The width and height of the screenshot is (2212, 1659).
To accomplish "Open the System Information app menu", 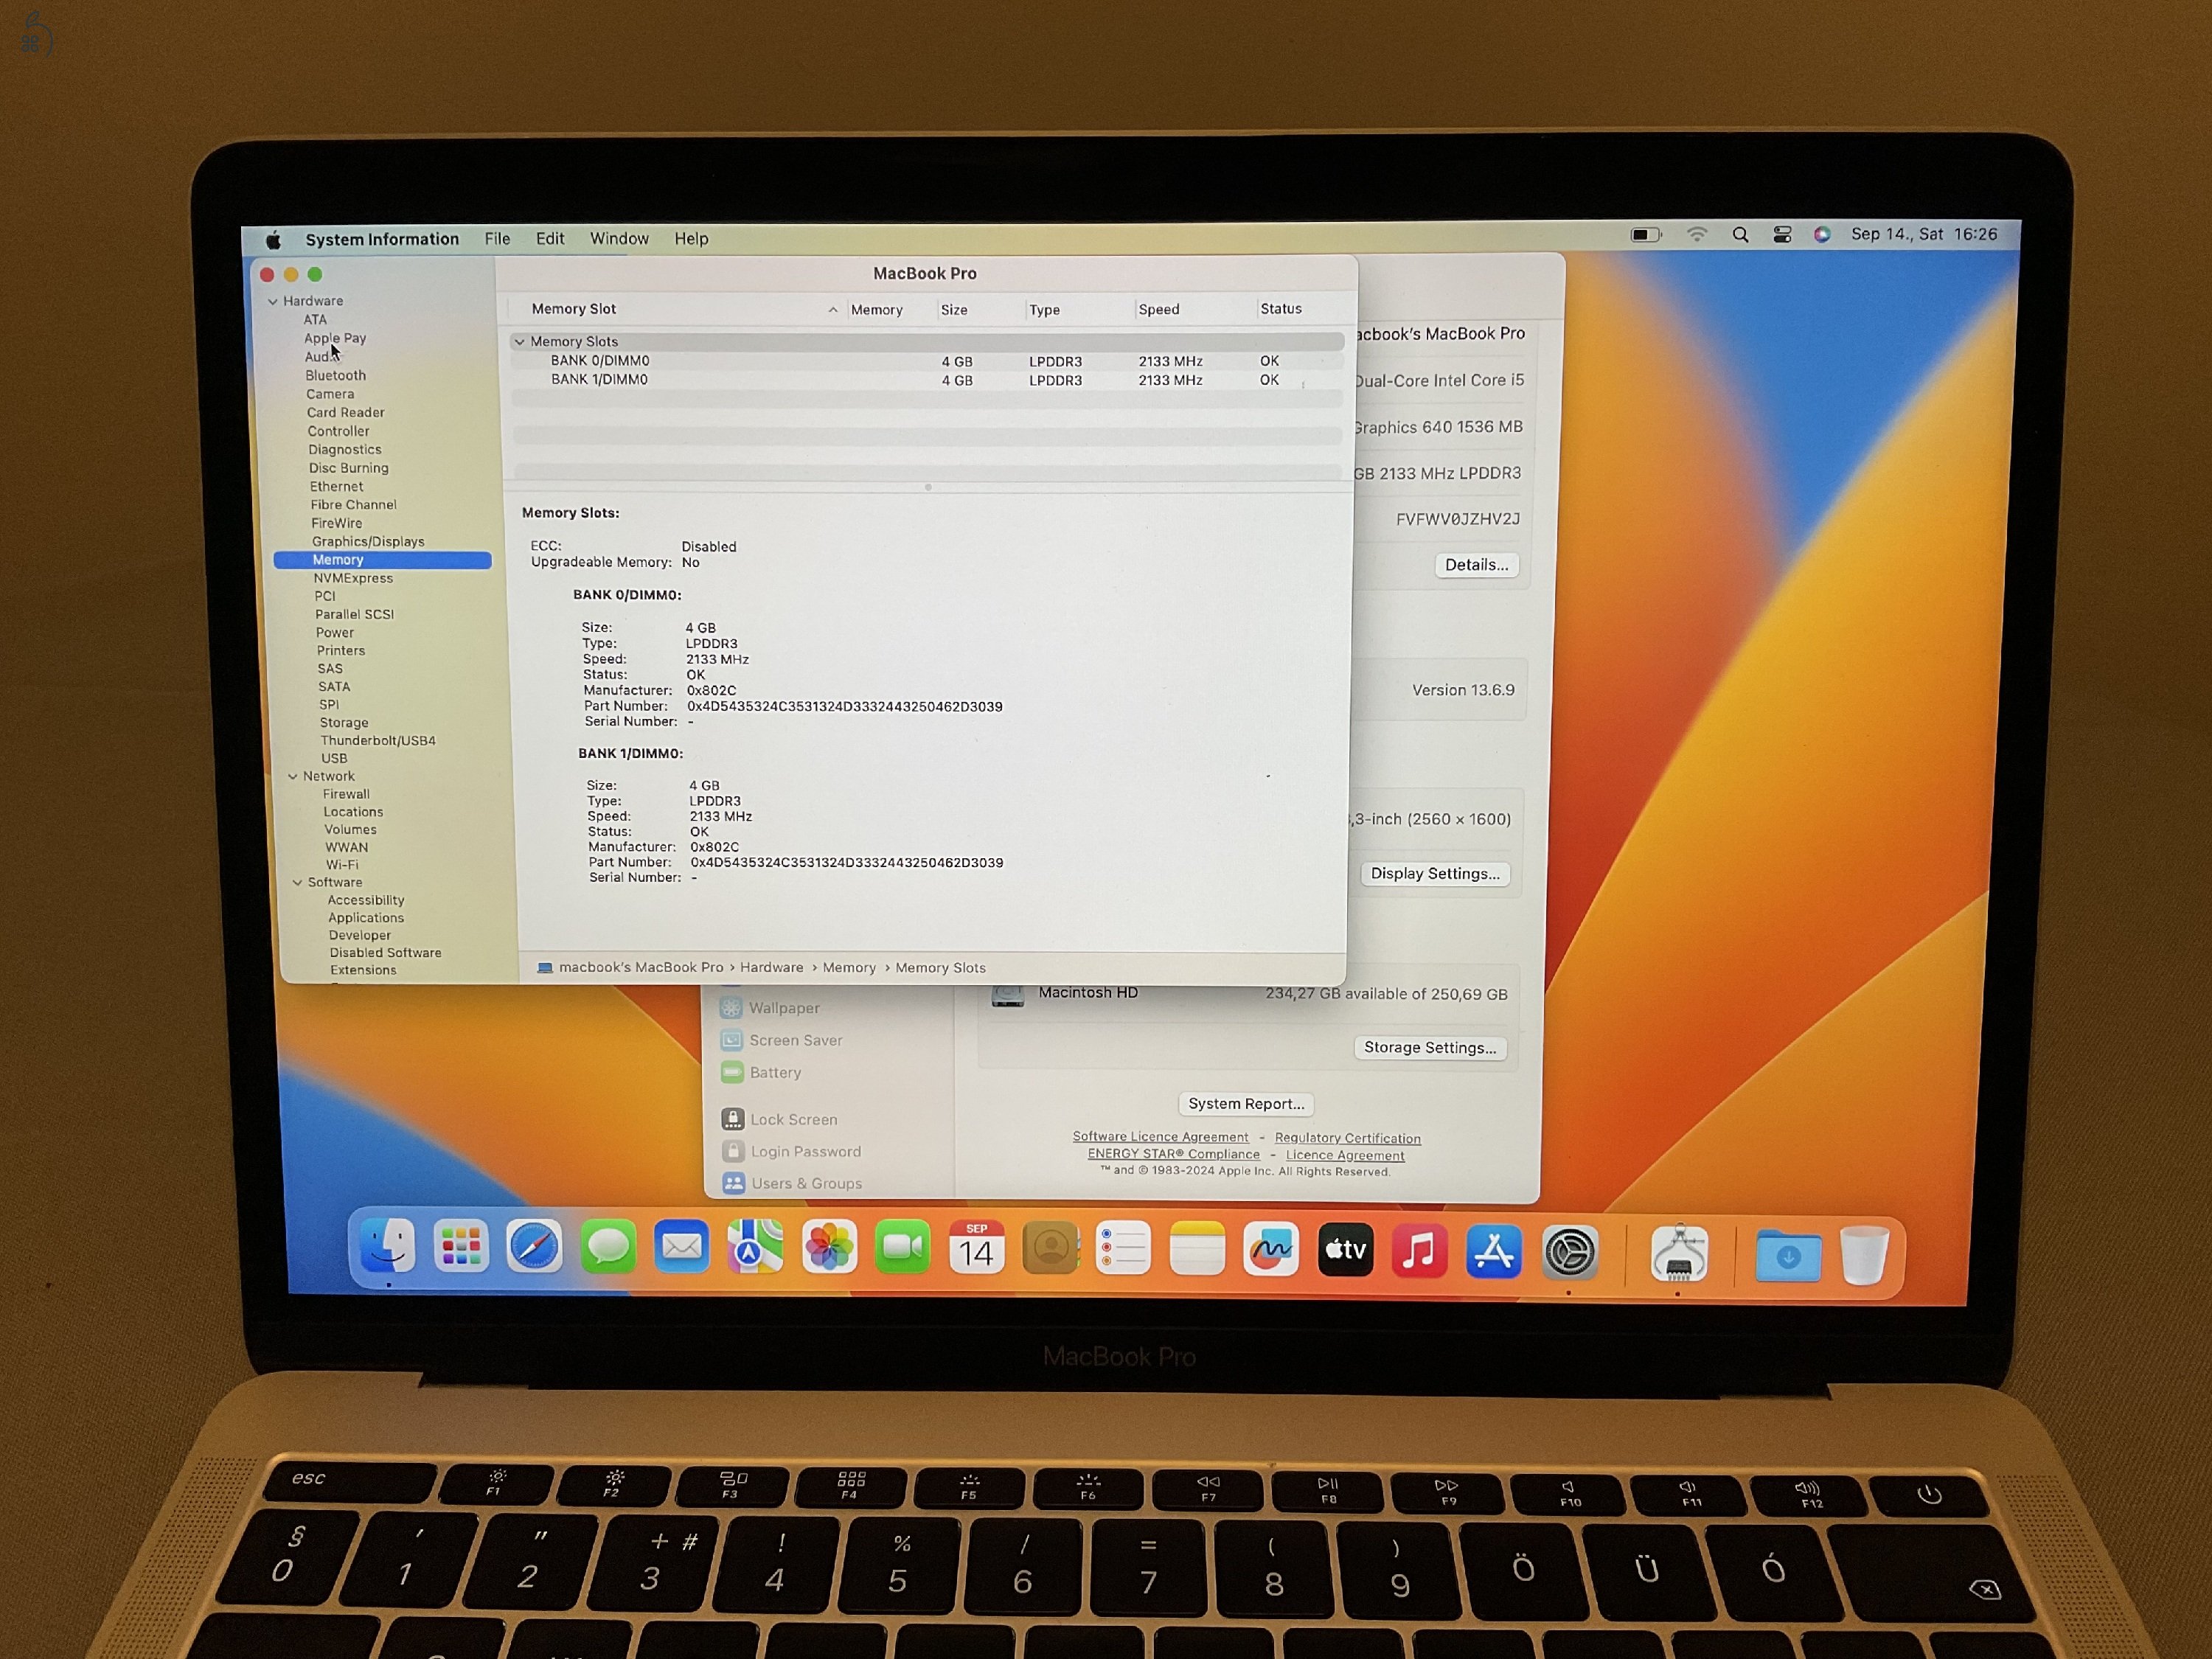I will 382,240.
